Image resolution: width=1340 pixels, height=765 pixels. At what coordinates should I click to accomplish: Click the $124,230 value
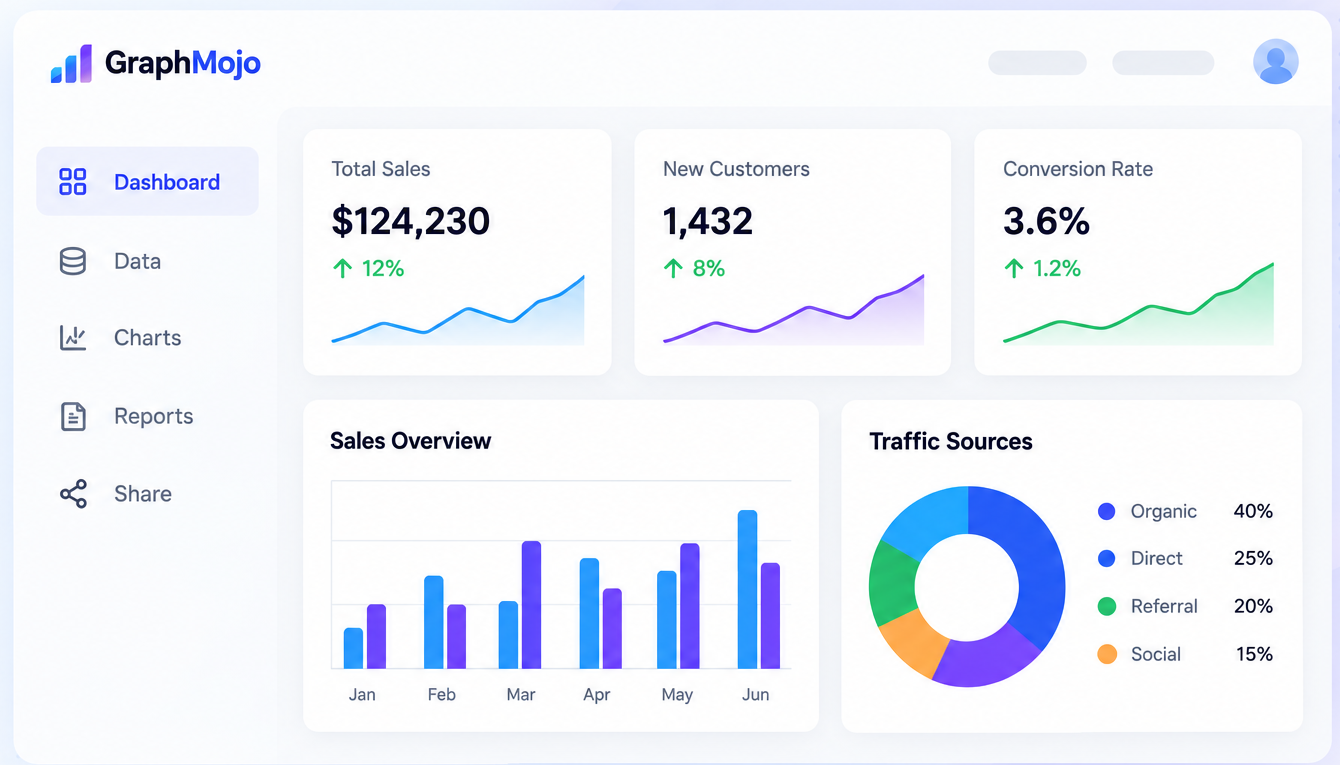click(411, 221)
